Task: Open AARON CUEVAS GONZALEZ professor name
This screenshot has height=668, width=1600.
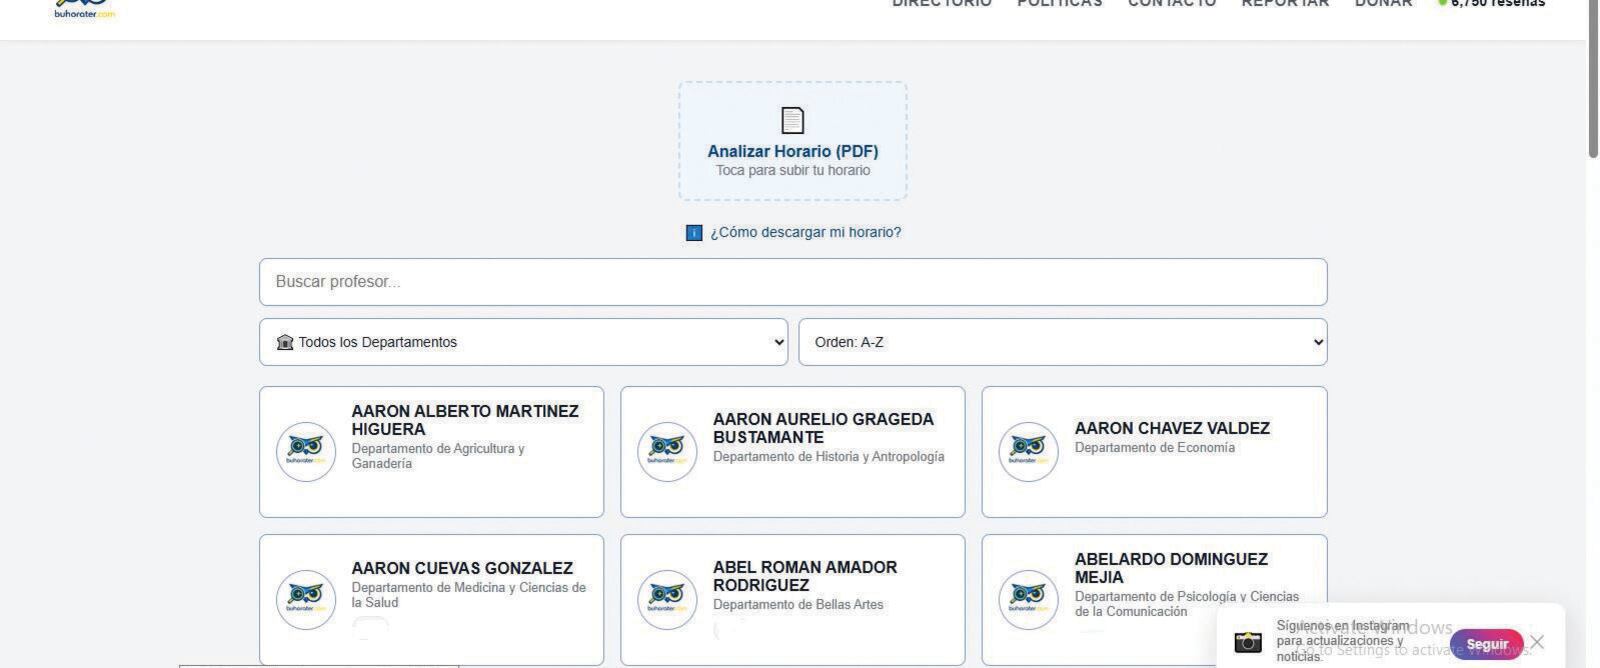Action: [462, 568]
